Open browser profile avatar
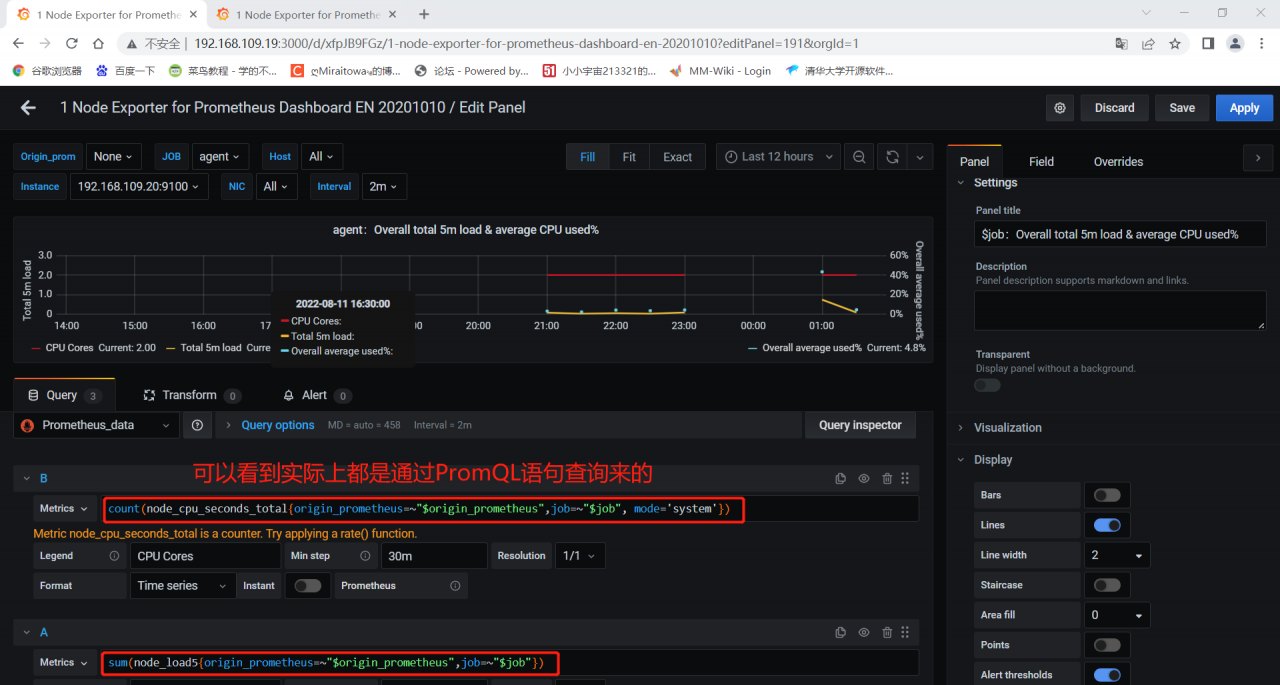The image size is (1280, 685). (x=1235, y=44)
